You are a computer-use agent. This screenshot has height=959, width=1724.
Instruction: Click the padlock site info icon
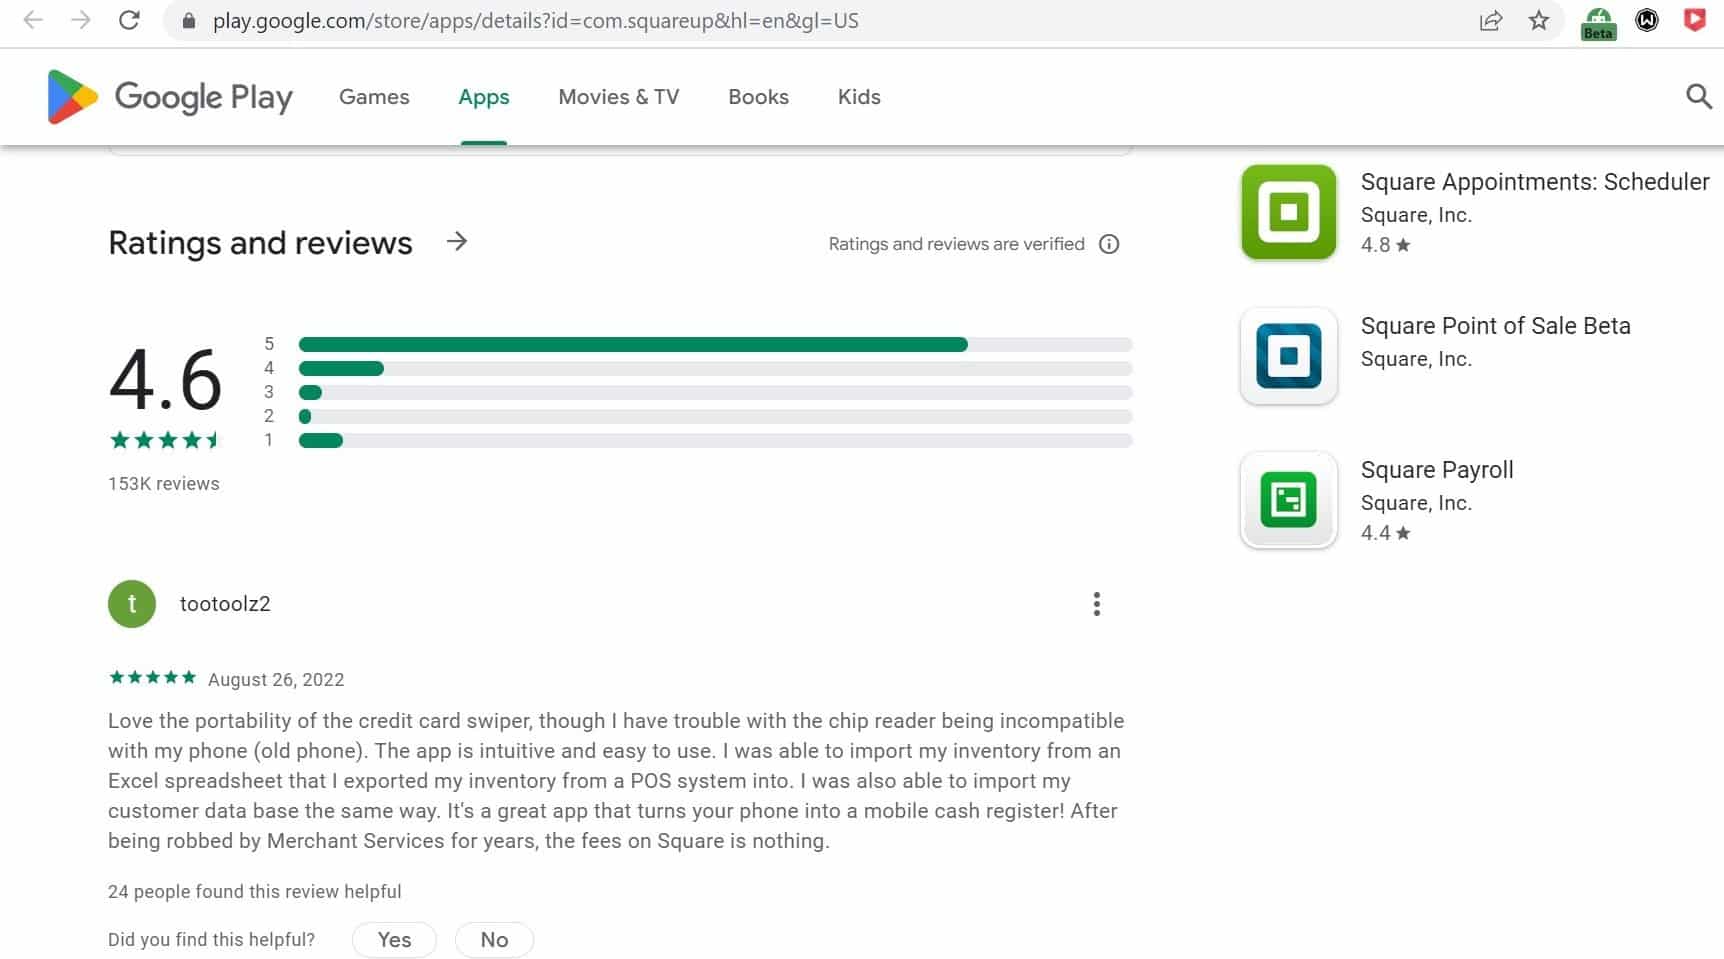click(188, 21)
